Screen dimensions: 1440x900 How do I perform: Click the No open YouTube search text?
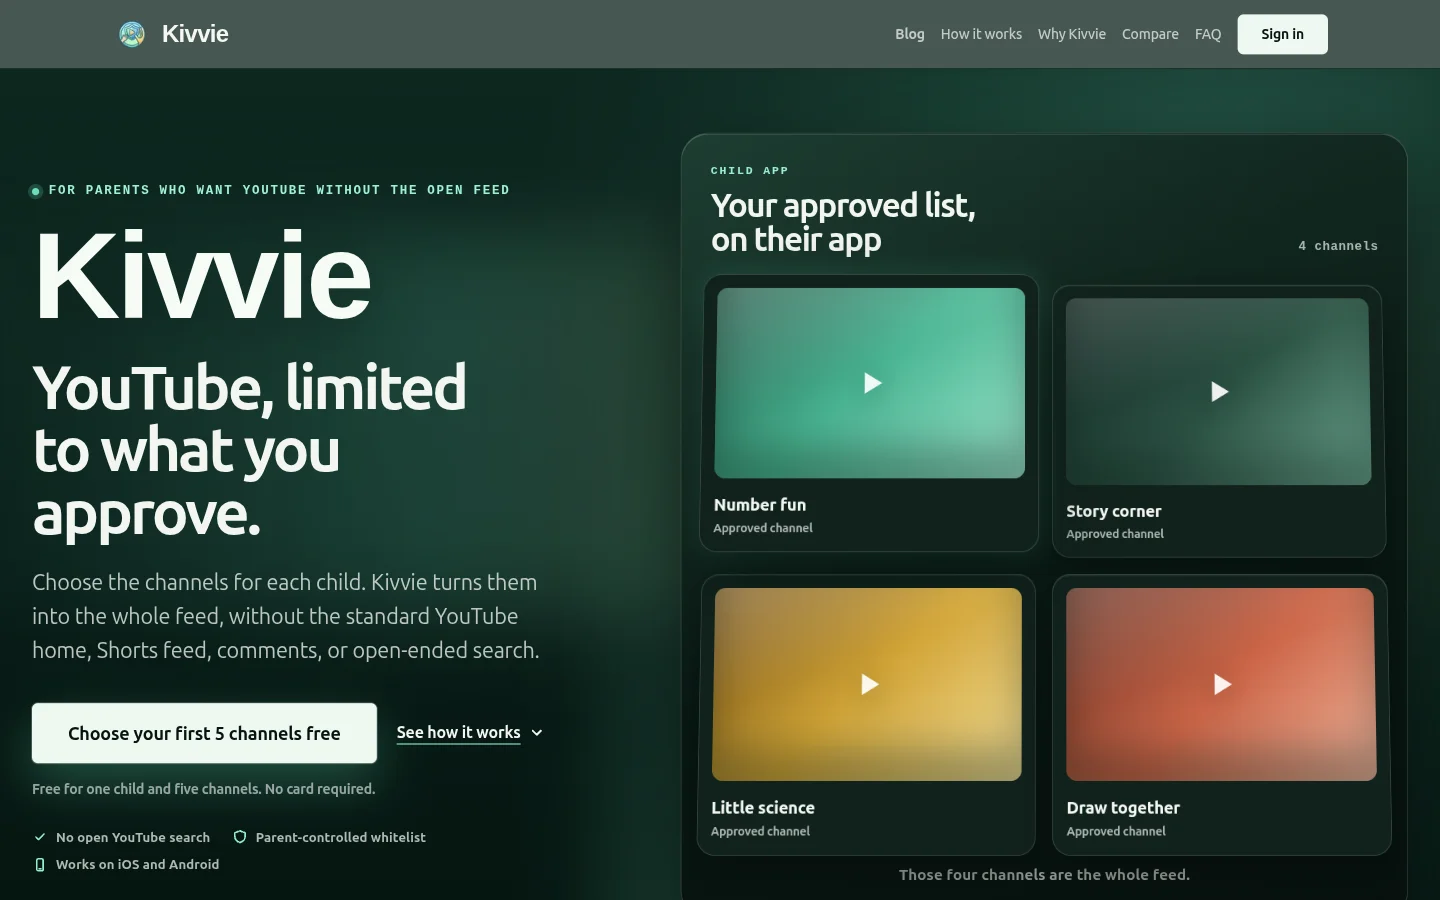(133, 837)
